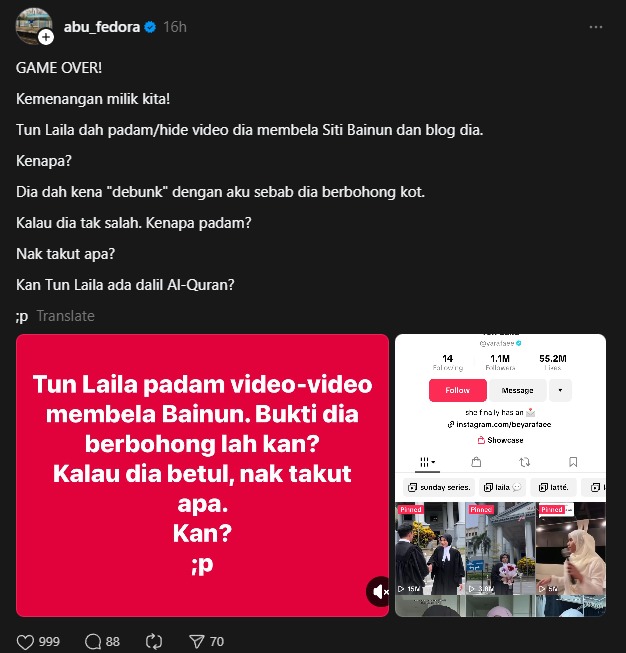The width and height of the screenshot is (626, 653).
Task: Like the post with the heart icon
Action: [25, 642]
